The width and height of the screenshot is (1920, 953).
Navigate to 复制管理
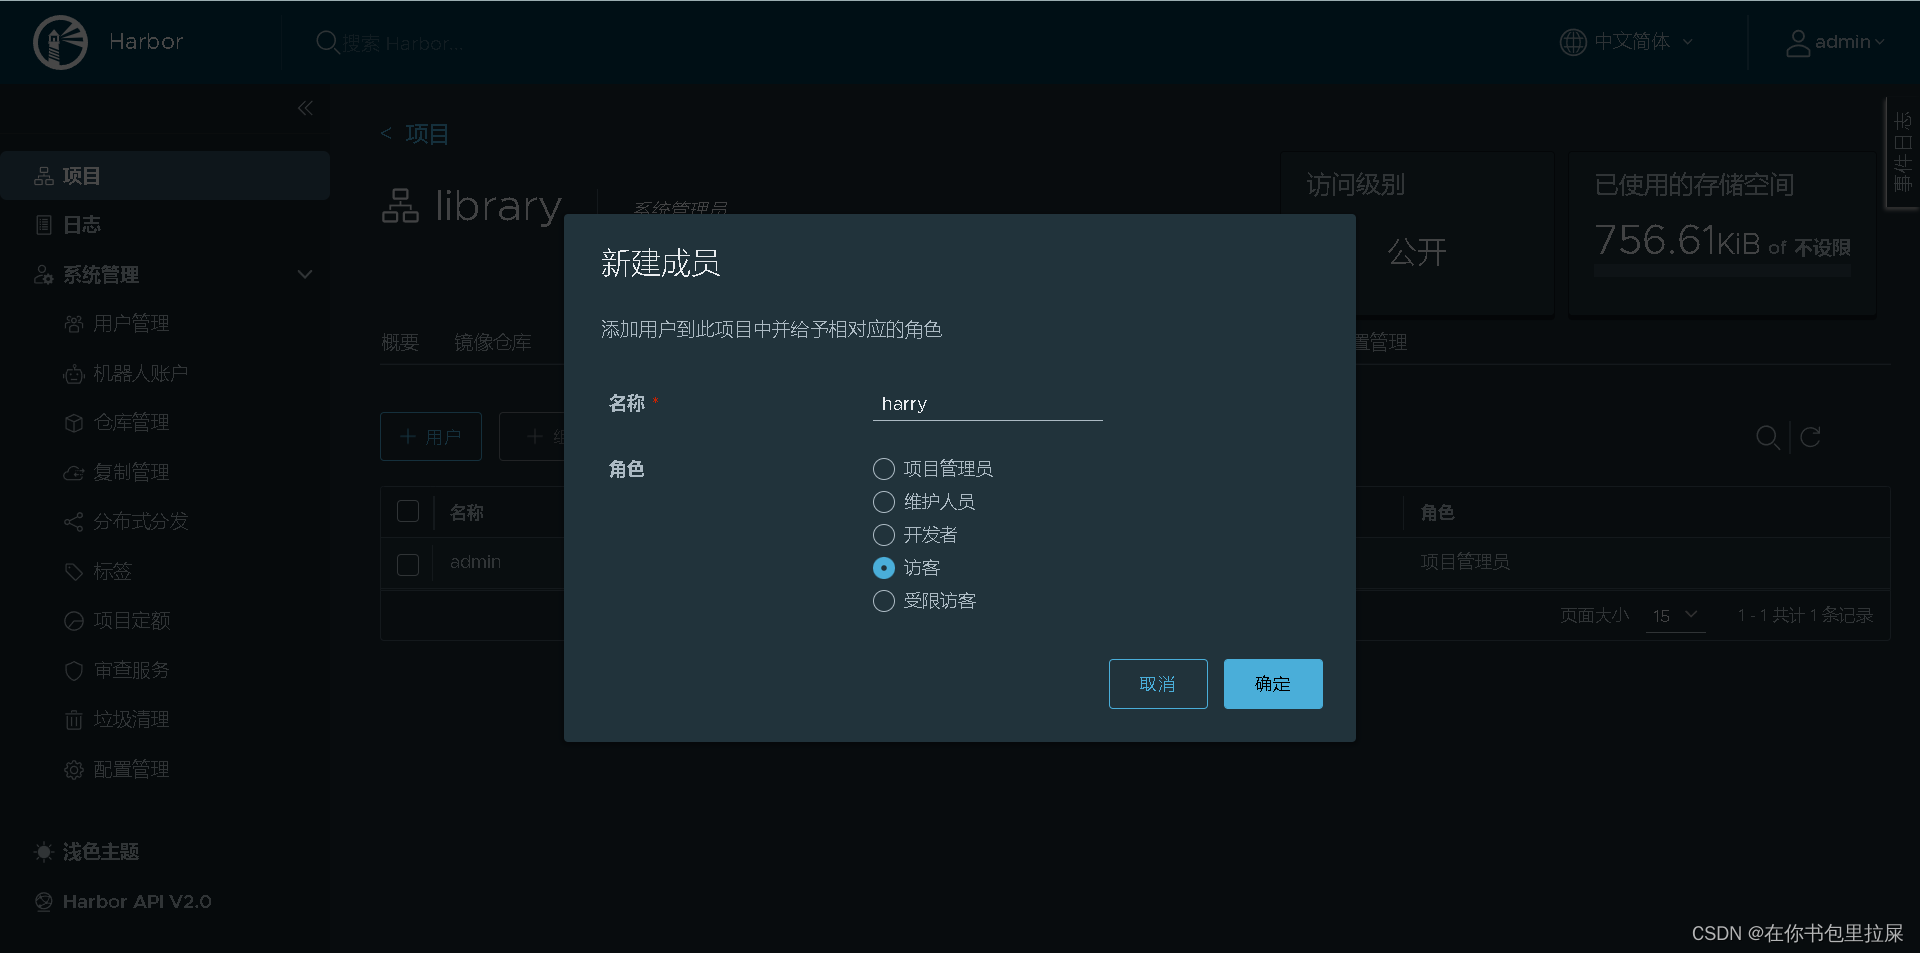pos(131,471)
